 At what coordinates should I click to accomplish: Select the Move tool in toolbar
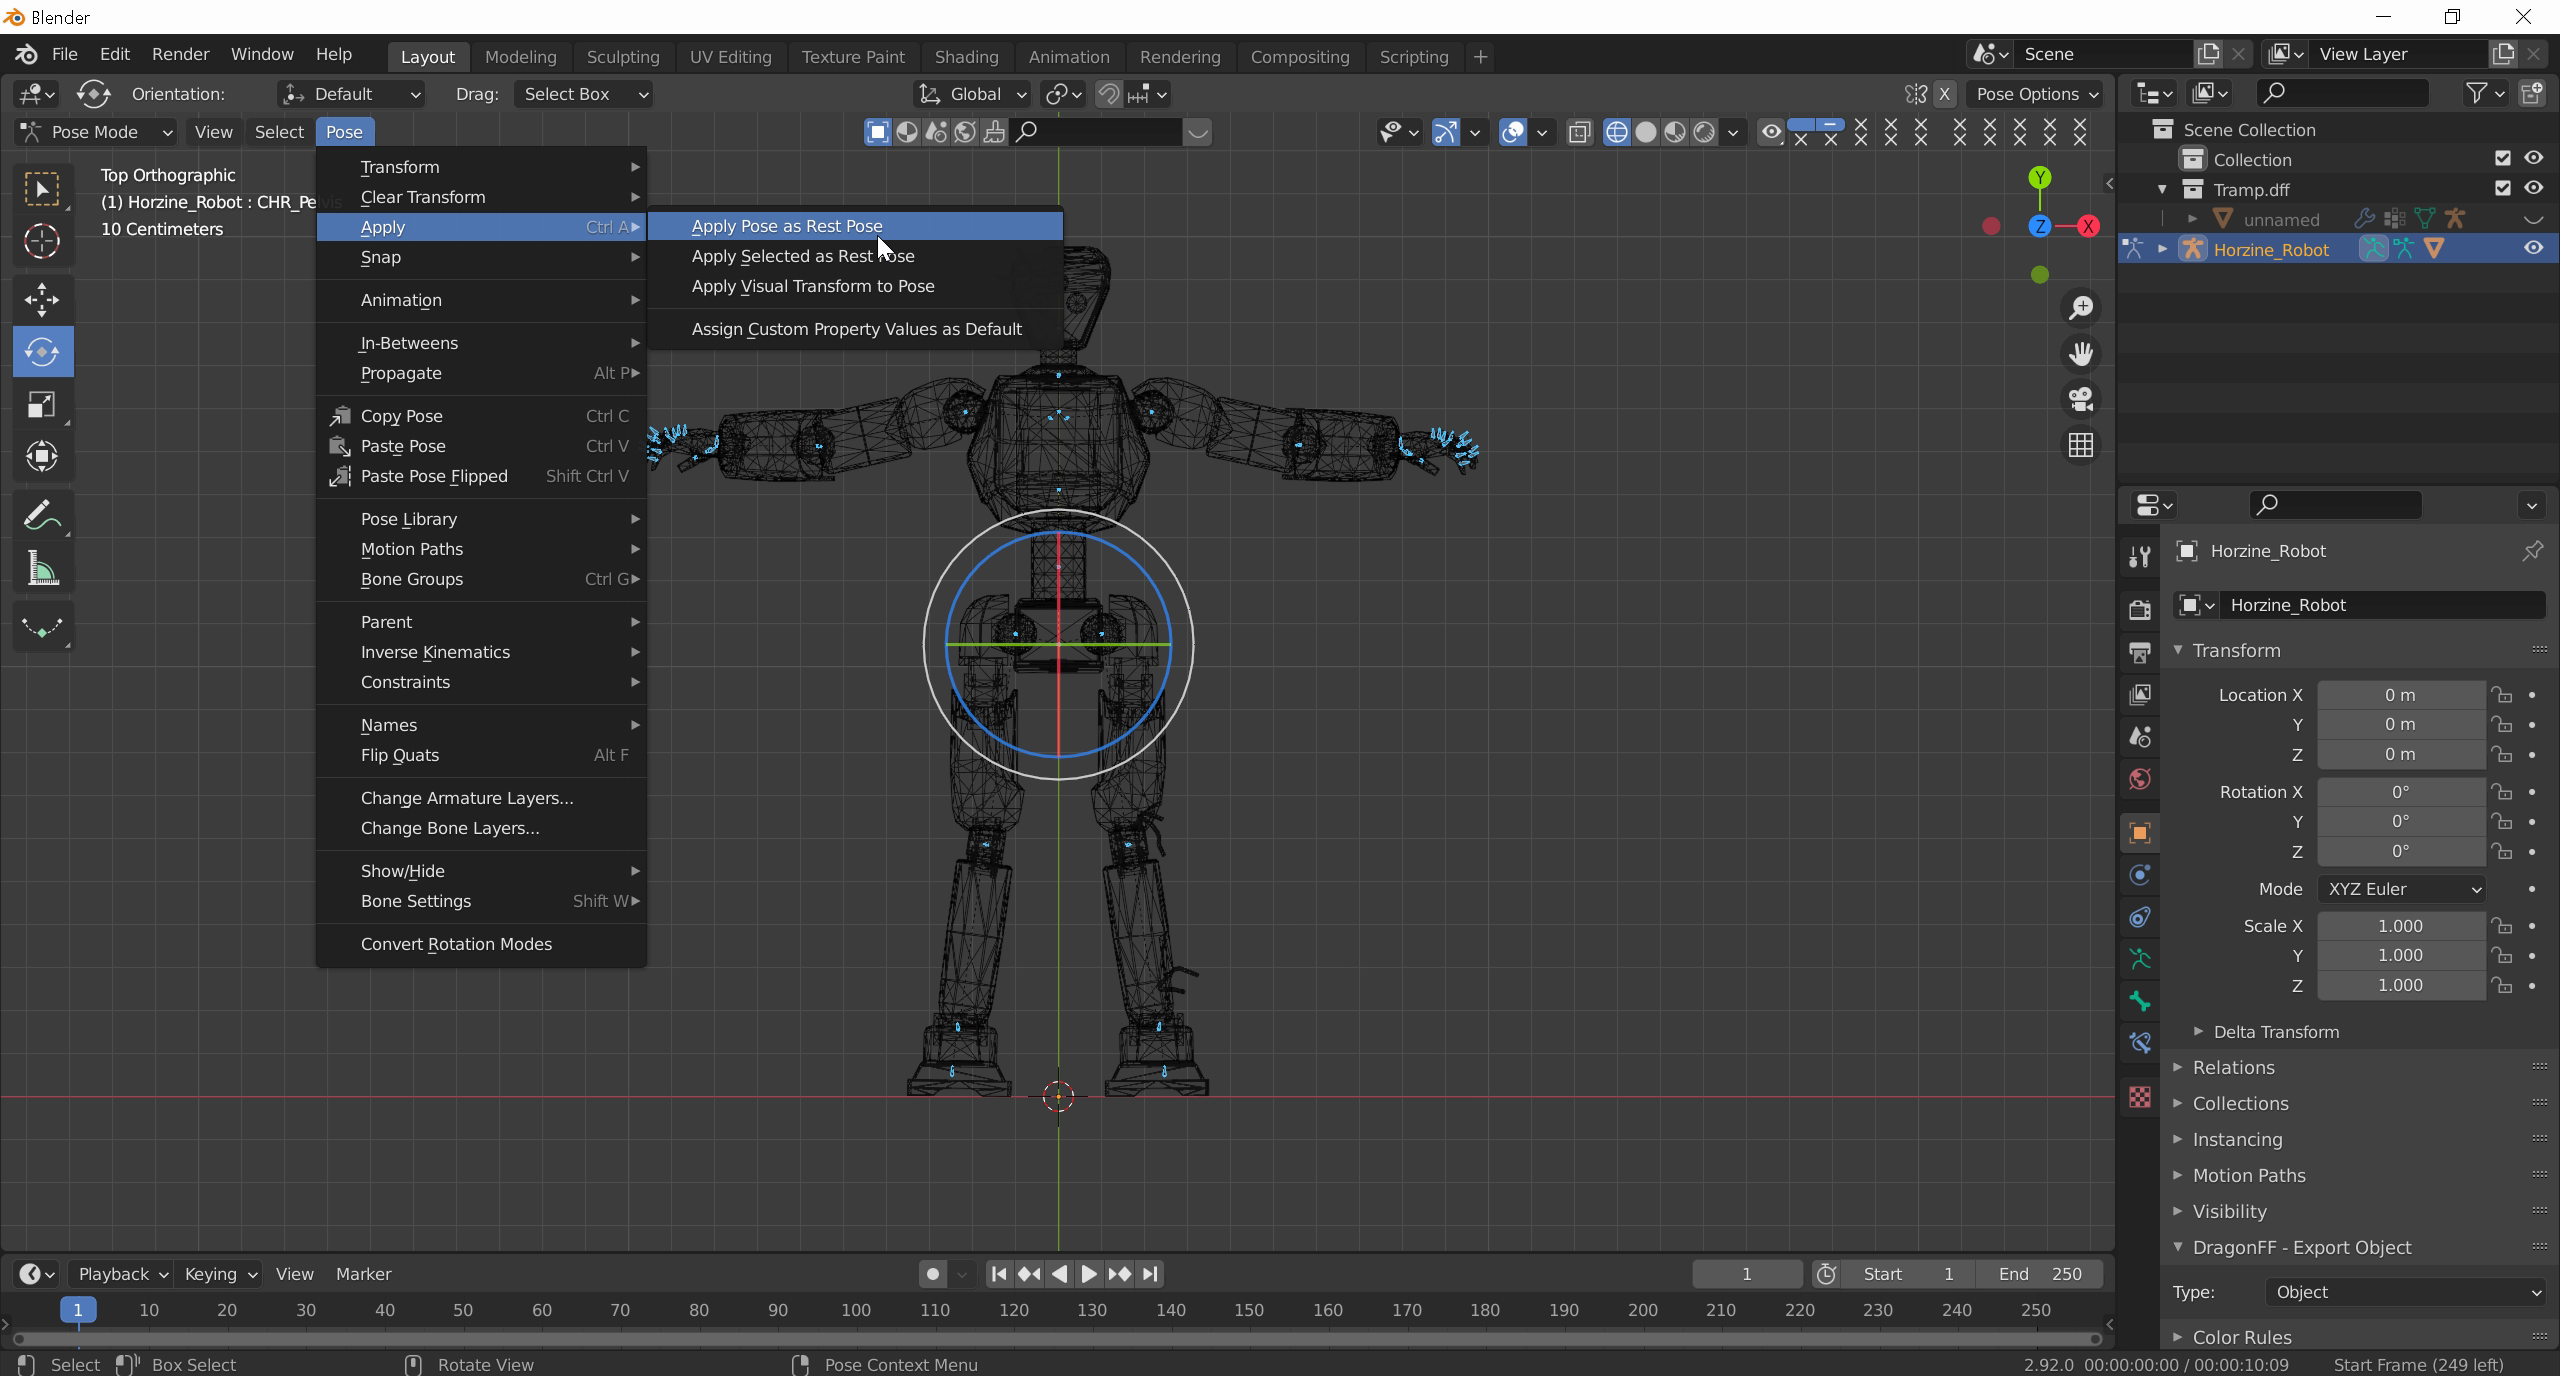pyautogui.click(x=42, y=299)
